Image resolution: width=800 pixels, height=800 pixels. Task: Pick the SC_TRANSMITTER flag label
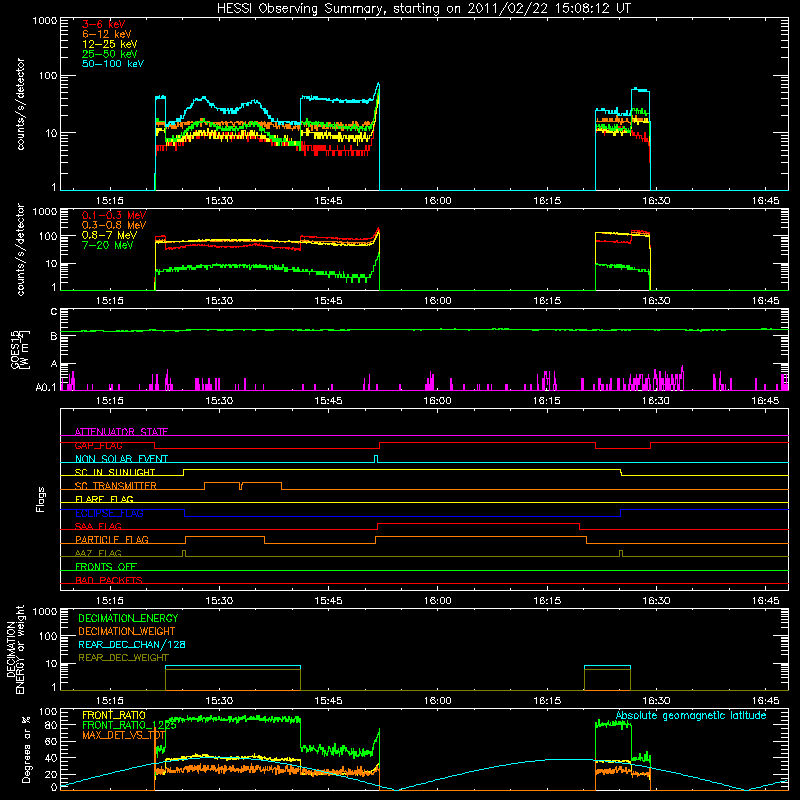pos(116,486)
